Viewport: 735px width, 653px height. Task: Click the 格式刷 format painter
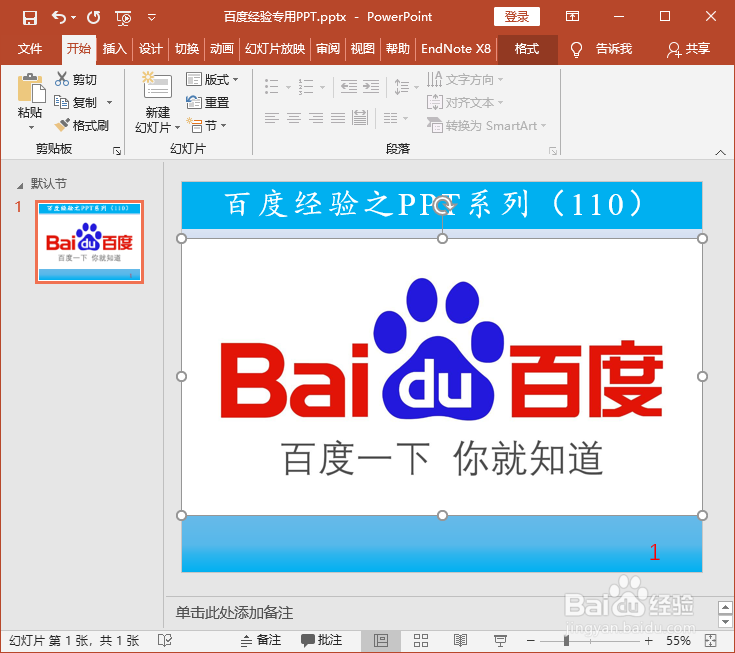click(82, 125)
